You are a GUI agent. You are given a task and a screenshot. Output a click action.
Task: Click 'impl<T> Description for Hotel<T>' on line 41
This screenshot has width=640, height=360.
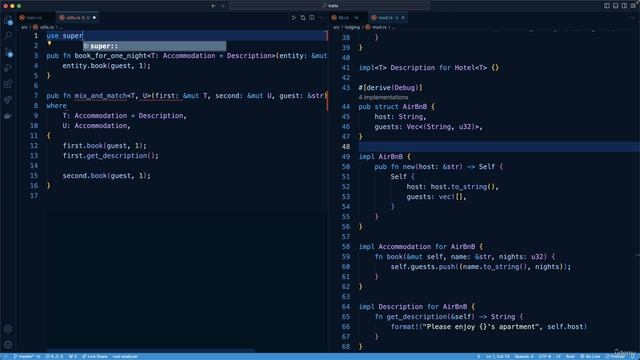point(422,67)
